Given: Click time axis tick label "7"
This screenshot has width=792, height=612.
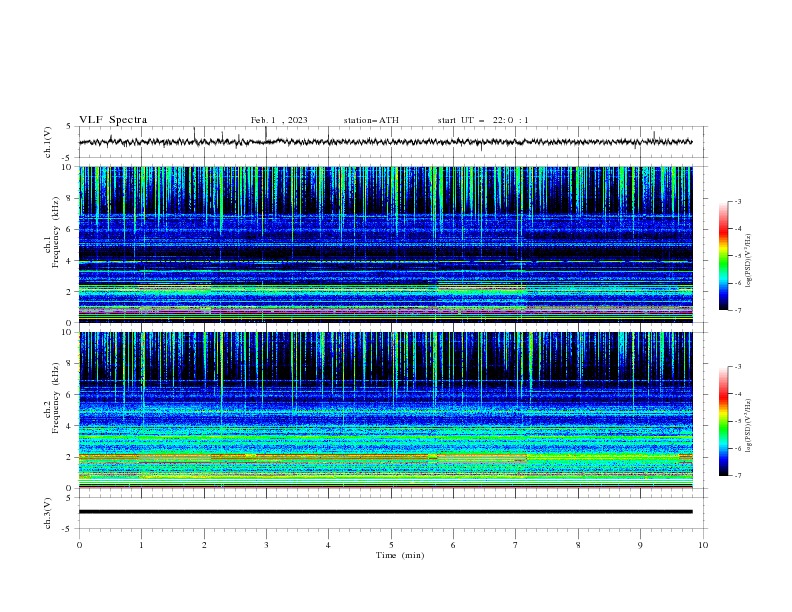Looking at the screenshot, I should coord(516,545).
